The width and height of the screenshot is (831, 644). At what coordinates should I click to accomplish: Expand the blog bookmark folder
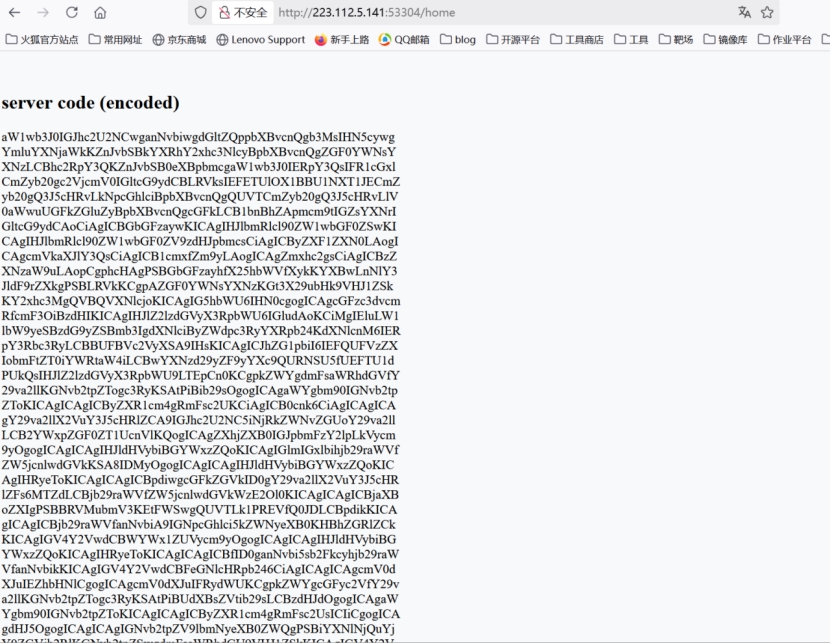(x=458, y=40)
